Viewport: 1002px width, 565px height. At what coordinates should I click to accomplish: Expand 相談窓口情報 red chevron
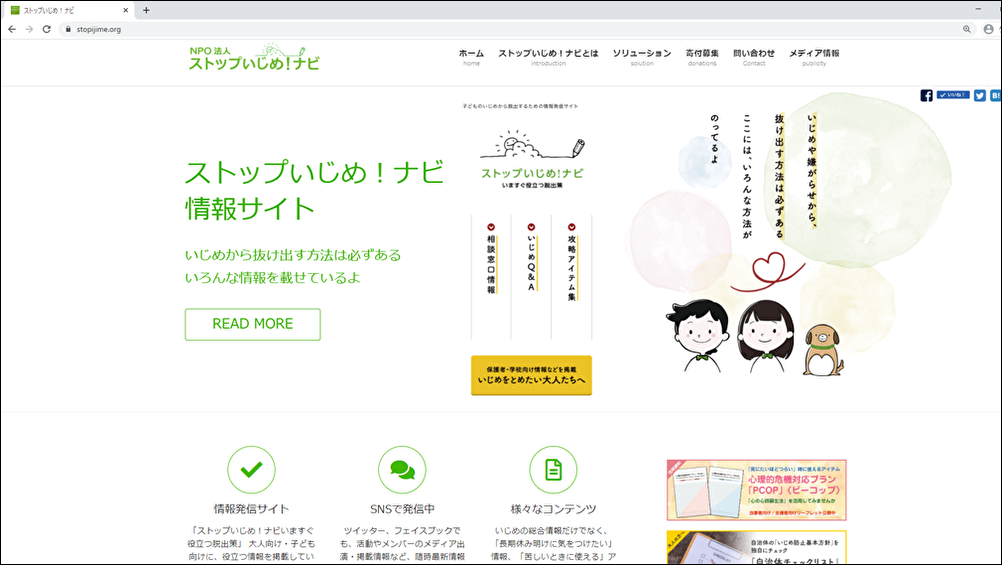click(491, 227)
